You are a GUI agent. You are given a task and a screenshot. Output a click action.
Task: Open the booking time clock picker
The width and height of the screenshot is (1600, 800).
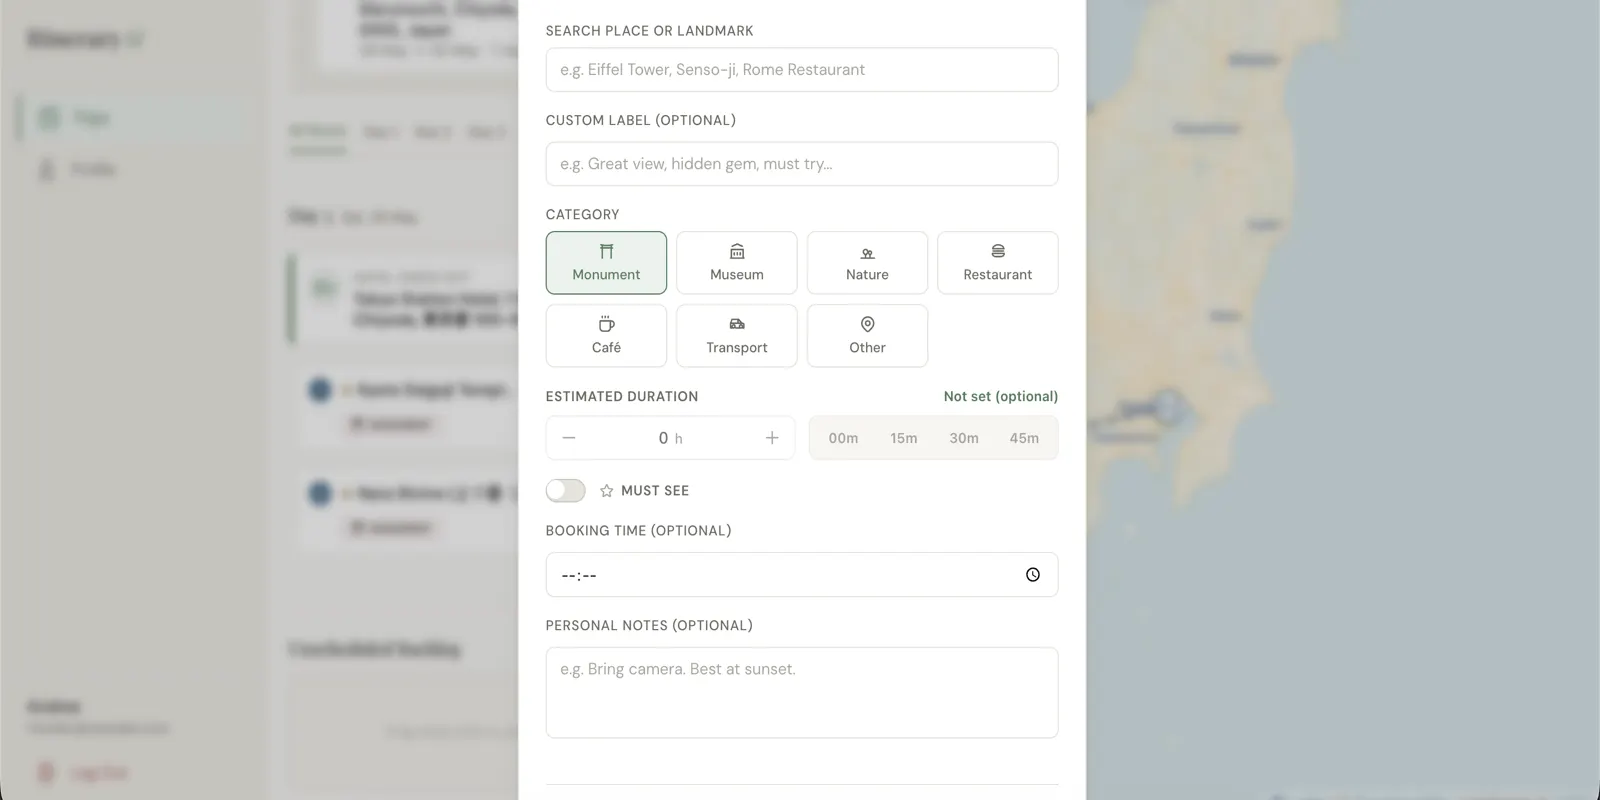coord(1033,575)
